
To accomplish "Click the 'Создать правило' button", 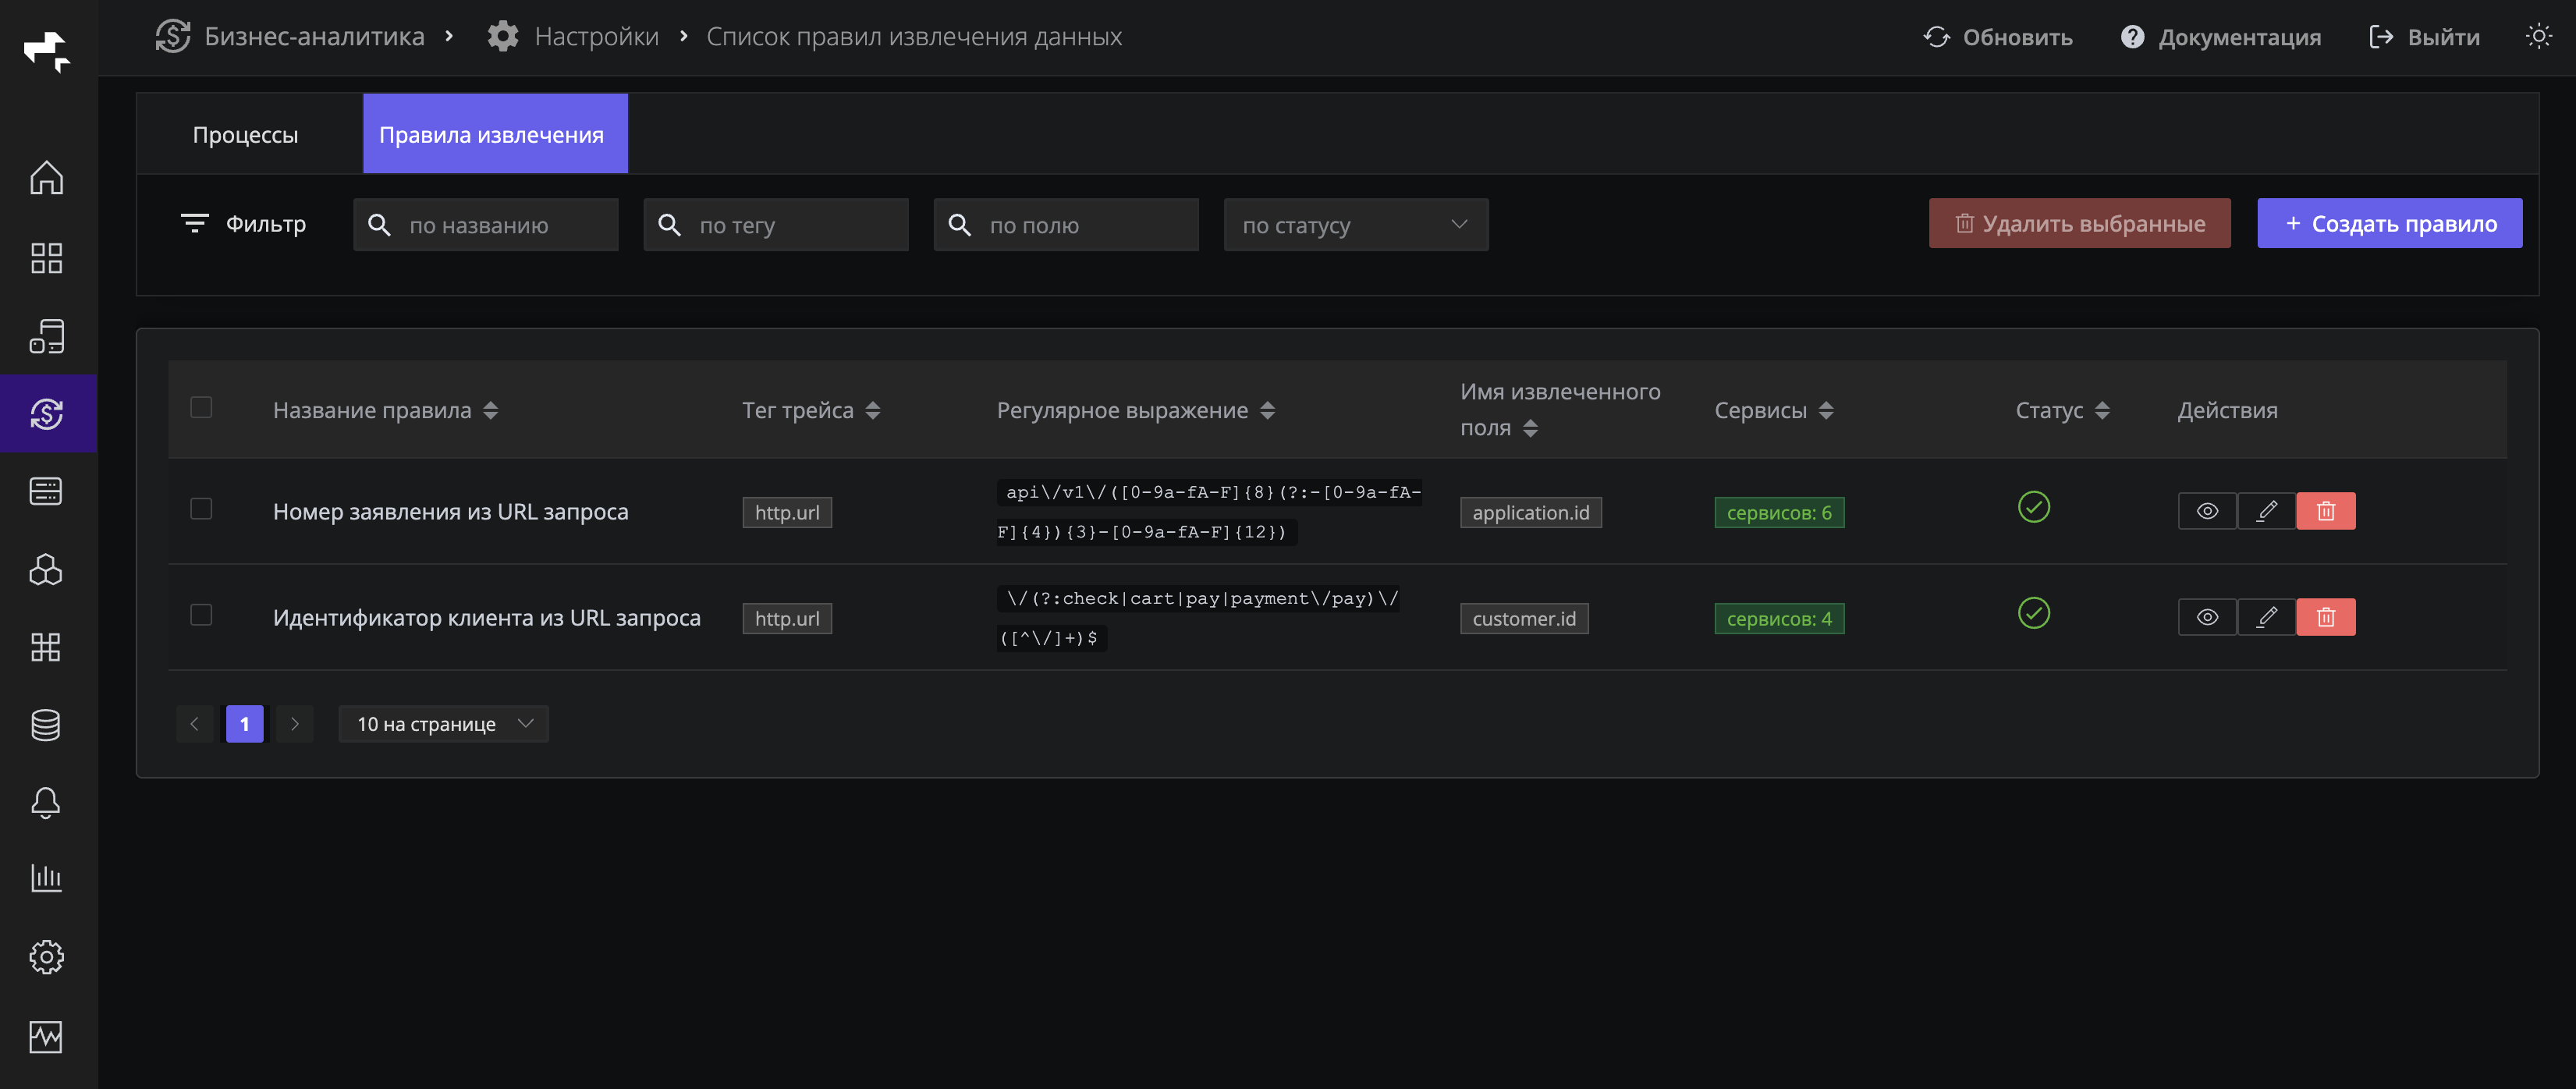I will (2389, 224).
